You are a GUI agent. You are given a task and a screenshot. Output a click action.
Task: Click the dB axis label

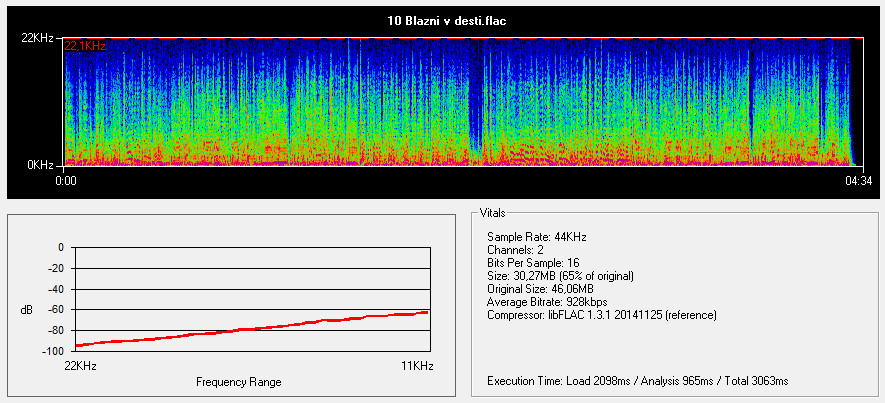(x=26, y=310)
